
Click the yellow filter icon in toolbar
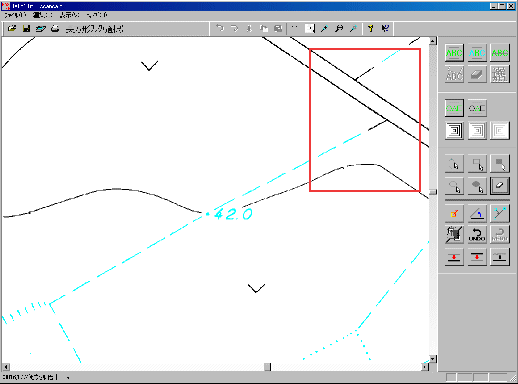pyautogui.click(x=370, y=29)
